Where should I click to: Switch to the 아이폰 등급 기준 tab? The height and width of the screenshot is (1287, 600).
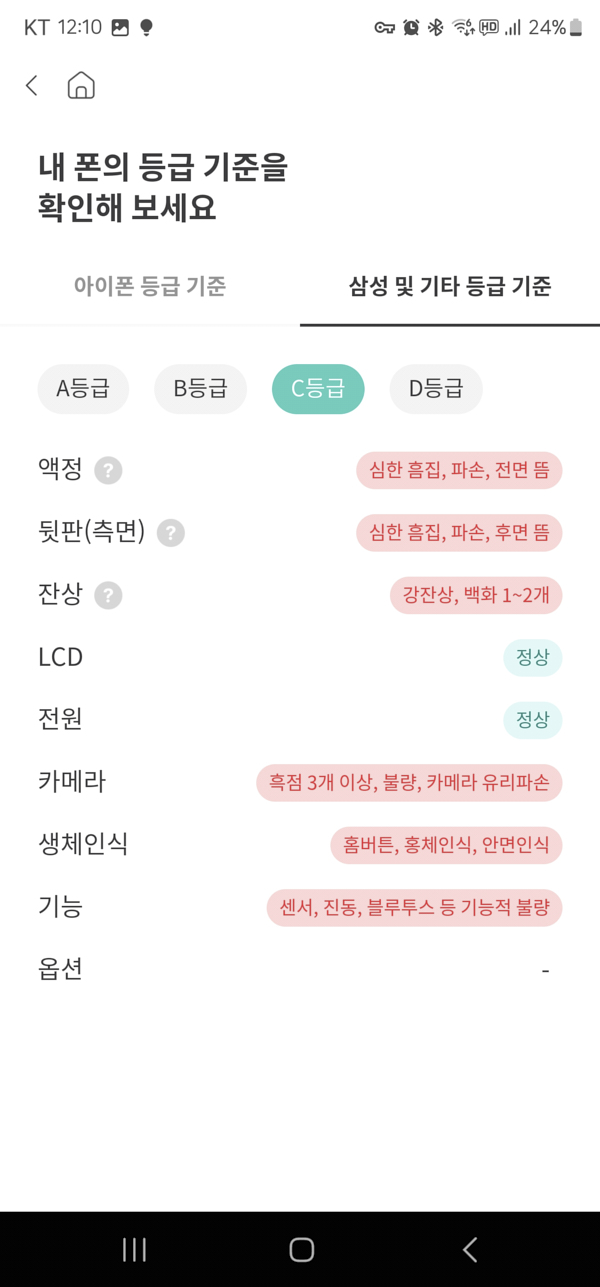pos(150,286)
